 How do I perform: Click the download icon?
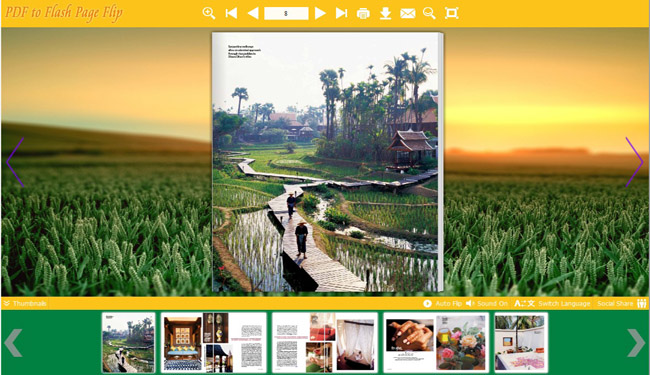(x=386, y=14)
